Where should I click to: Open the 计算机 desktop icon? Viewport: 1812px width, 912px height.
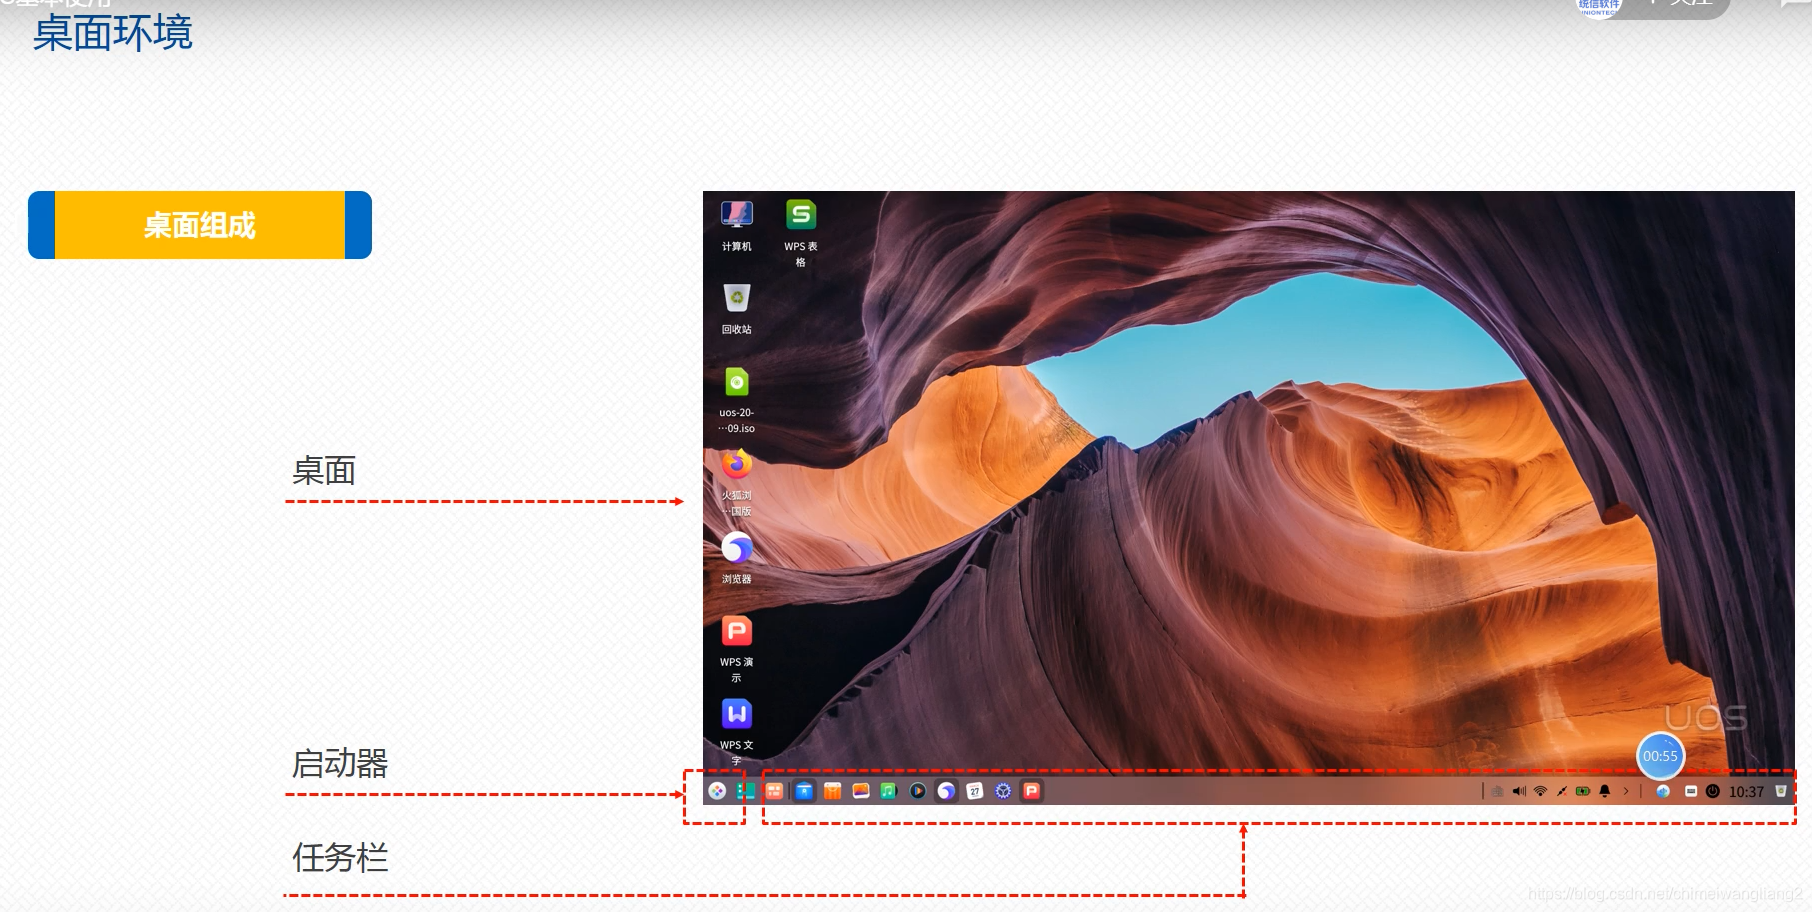737,215
